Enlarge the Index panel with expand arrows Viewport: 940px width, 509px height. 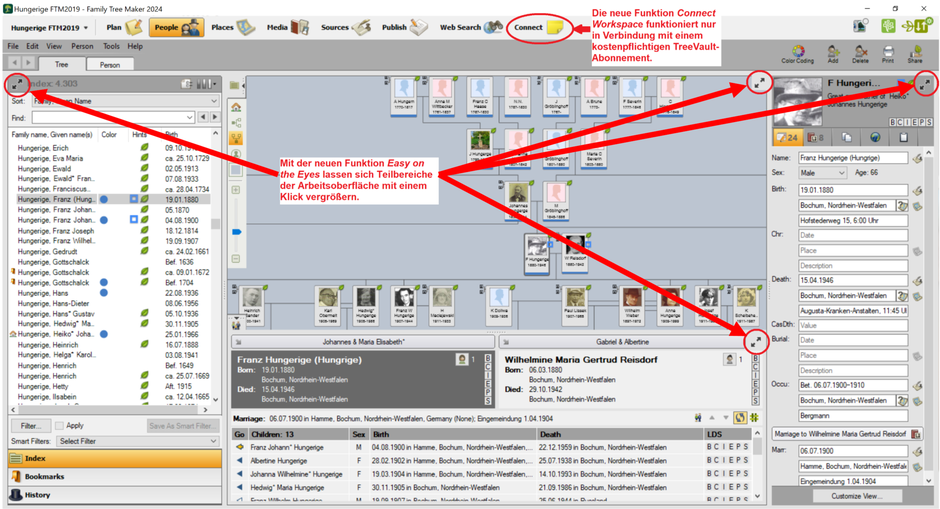(x=17, y=84)
